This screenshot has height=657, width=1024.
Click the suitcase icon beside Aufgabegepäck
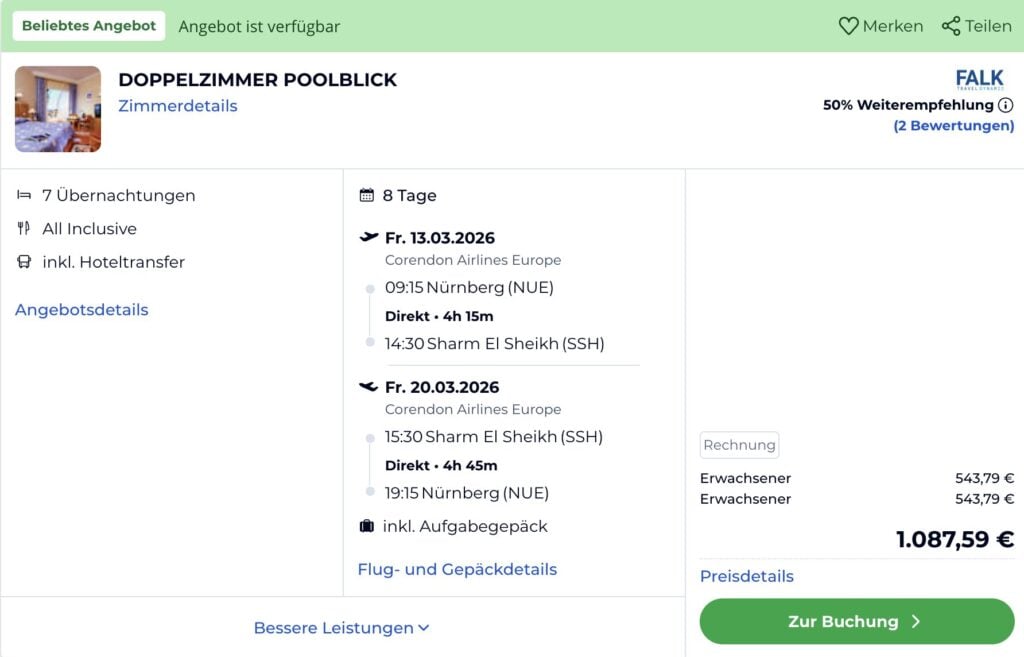pos(367,526)
